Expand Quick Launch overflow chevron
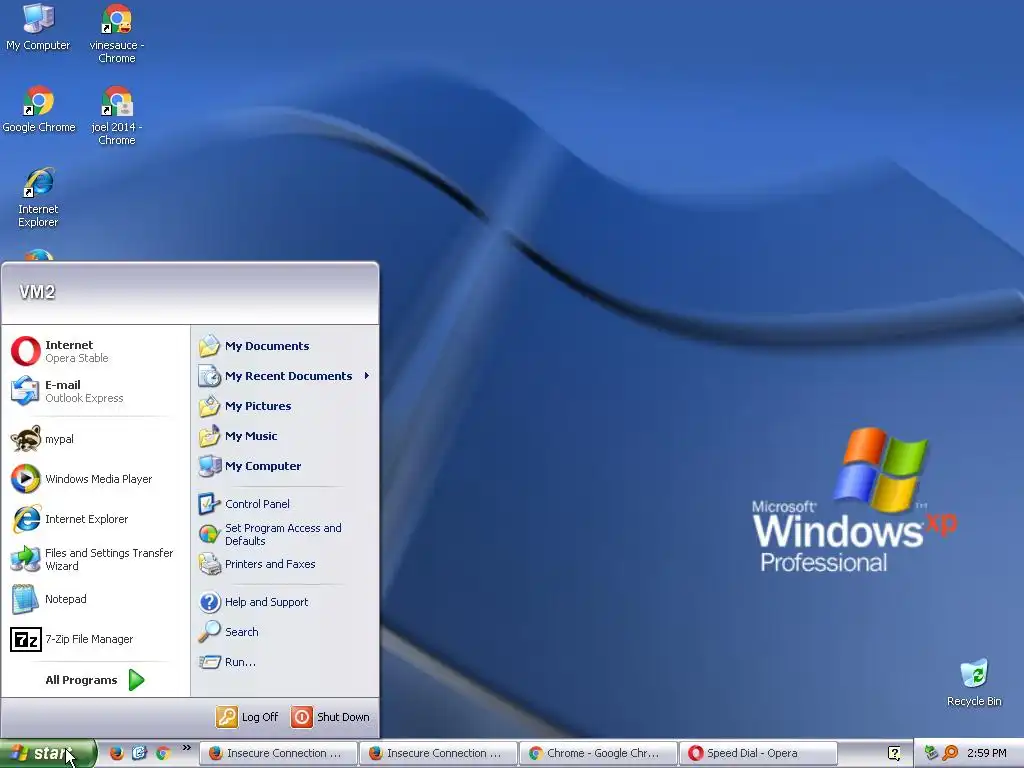This screenshot has width=1024, height=768. click(187, 748)
